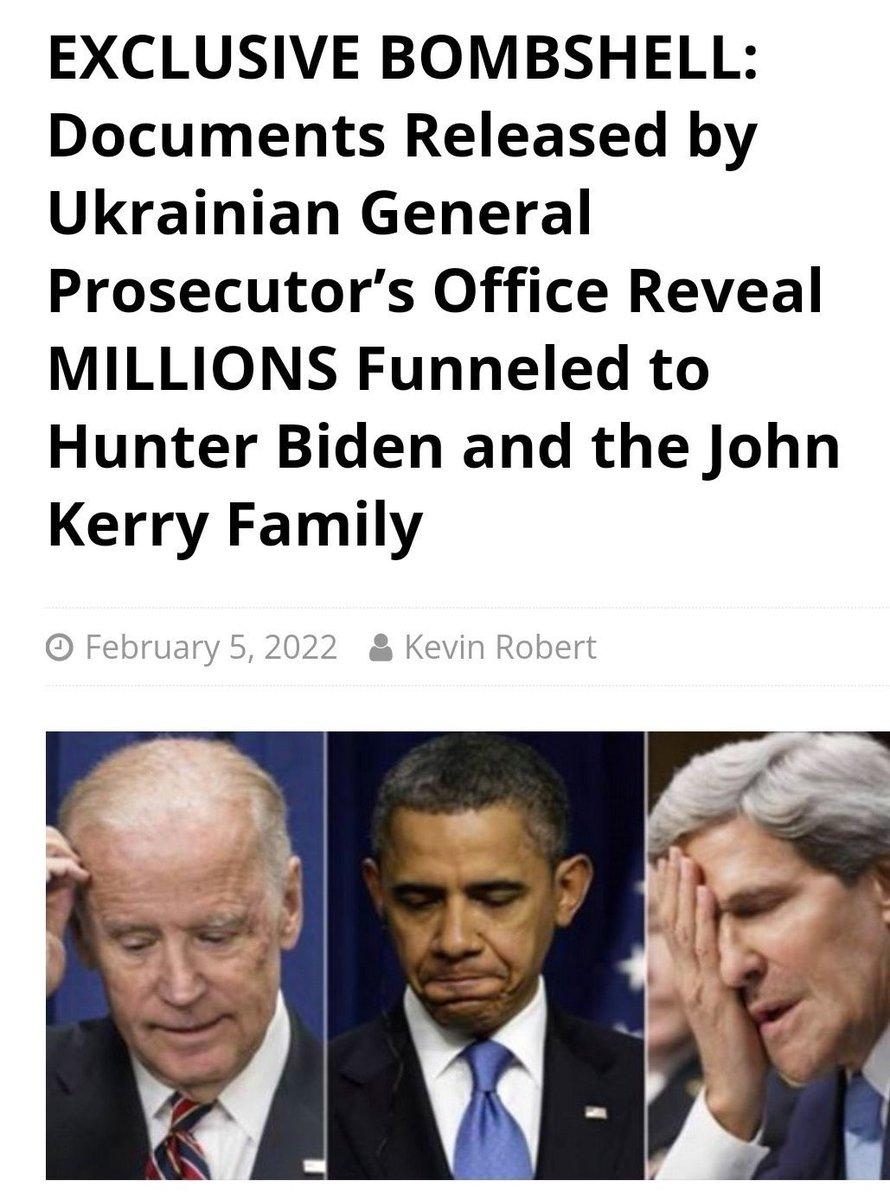The image size is (890, 1200).
Task: Click the words 'Ukrainian General' in headline
Action: coord(319,216)
